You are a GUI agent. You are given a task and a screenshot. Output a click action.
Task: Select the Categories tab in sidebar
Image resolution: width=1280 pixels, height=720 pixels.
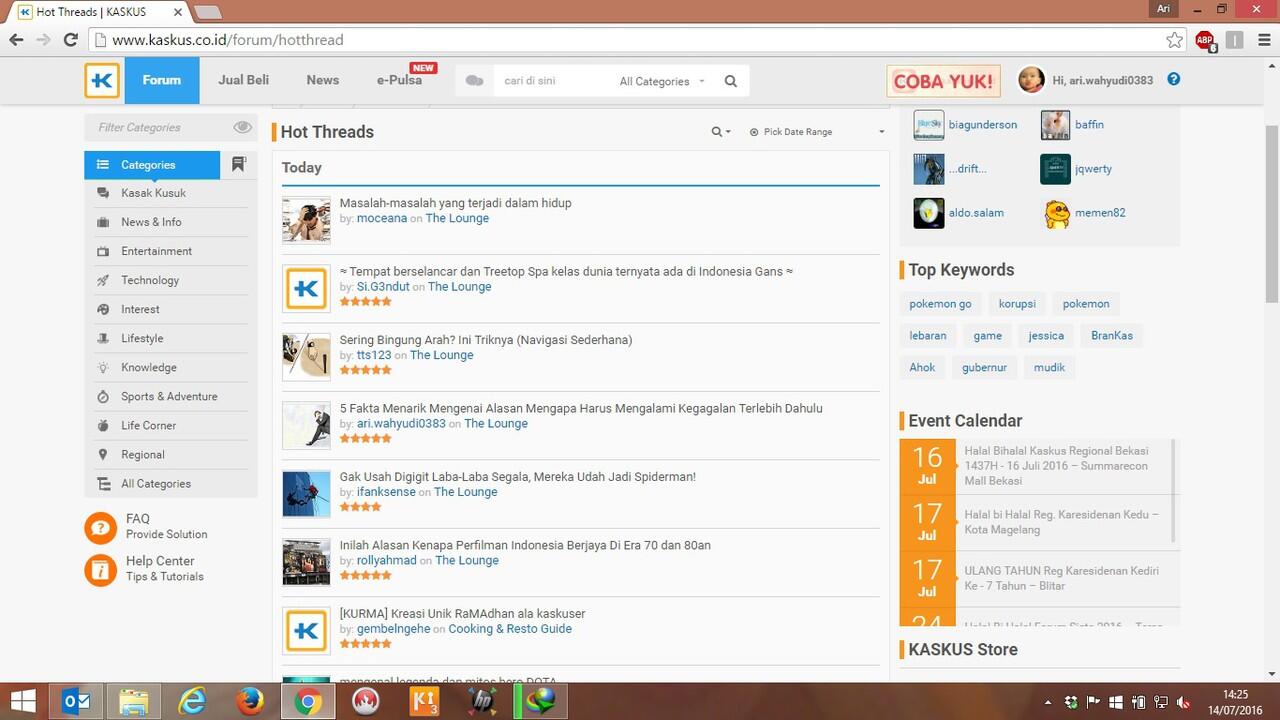coord(152,165)
